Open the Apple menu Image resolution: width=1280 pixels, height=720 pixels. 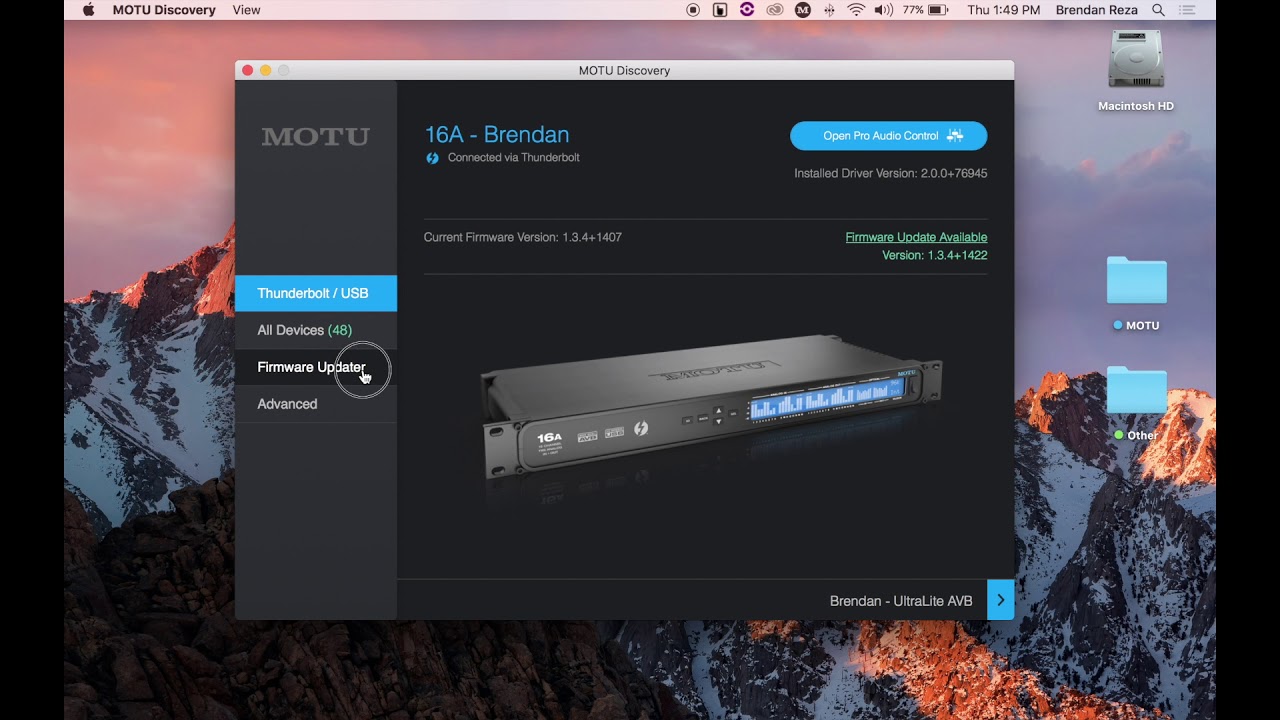[x=88, y=10]
